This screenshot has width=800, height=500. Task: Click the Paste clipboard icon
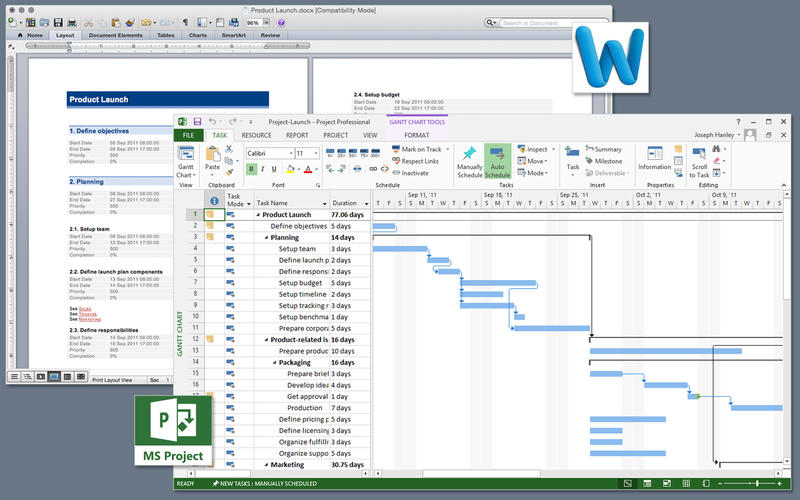(x=212, y=155)
